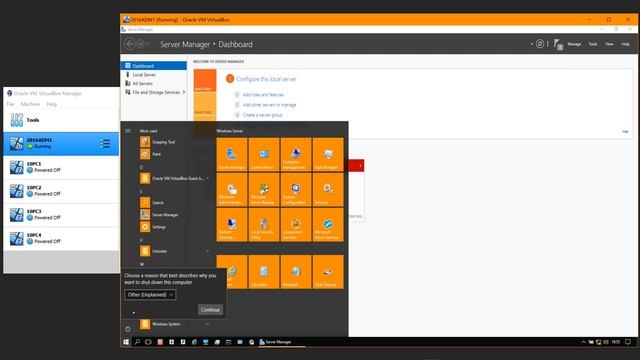
Task: Expand File and Storage Services arrow
Action: 184,92
